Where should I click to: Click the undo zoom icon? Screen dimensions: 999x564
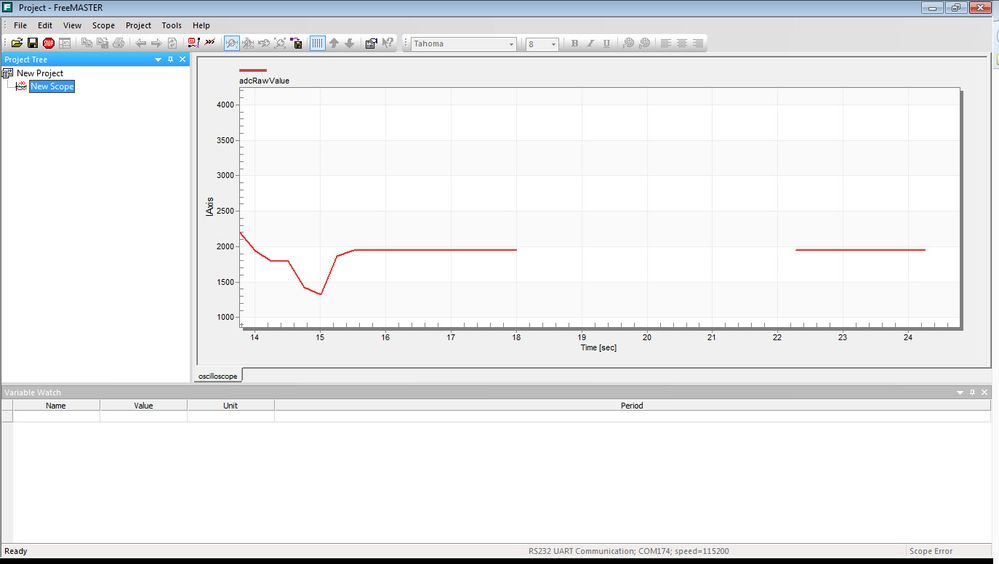point(264,43)
